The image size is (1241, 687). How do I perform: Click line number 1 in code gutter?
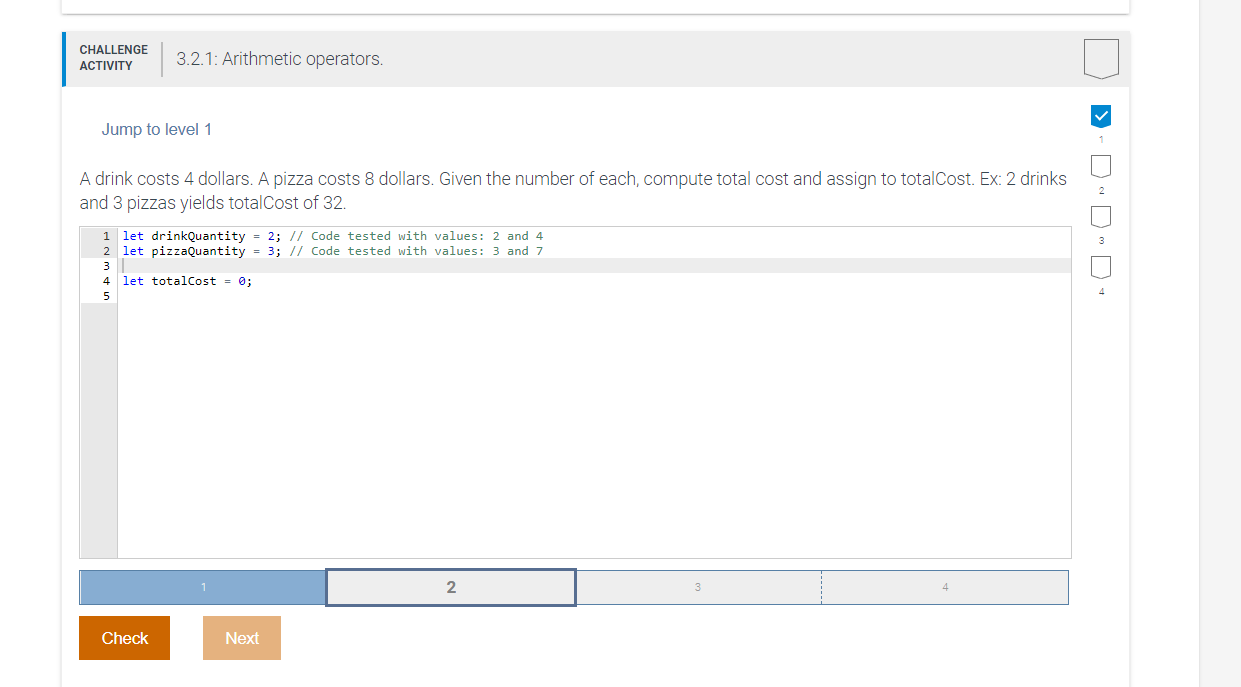106,236
